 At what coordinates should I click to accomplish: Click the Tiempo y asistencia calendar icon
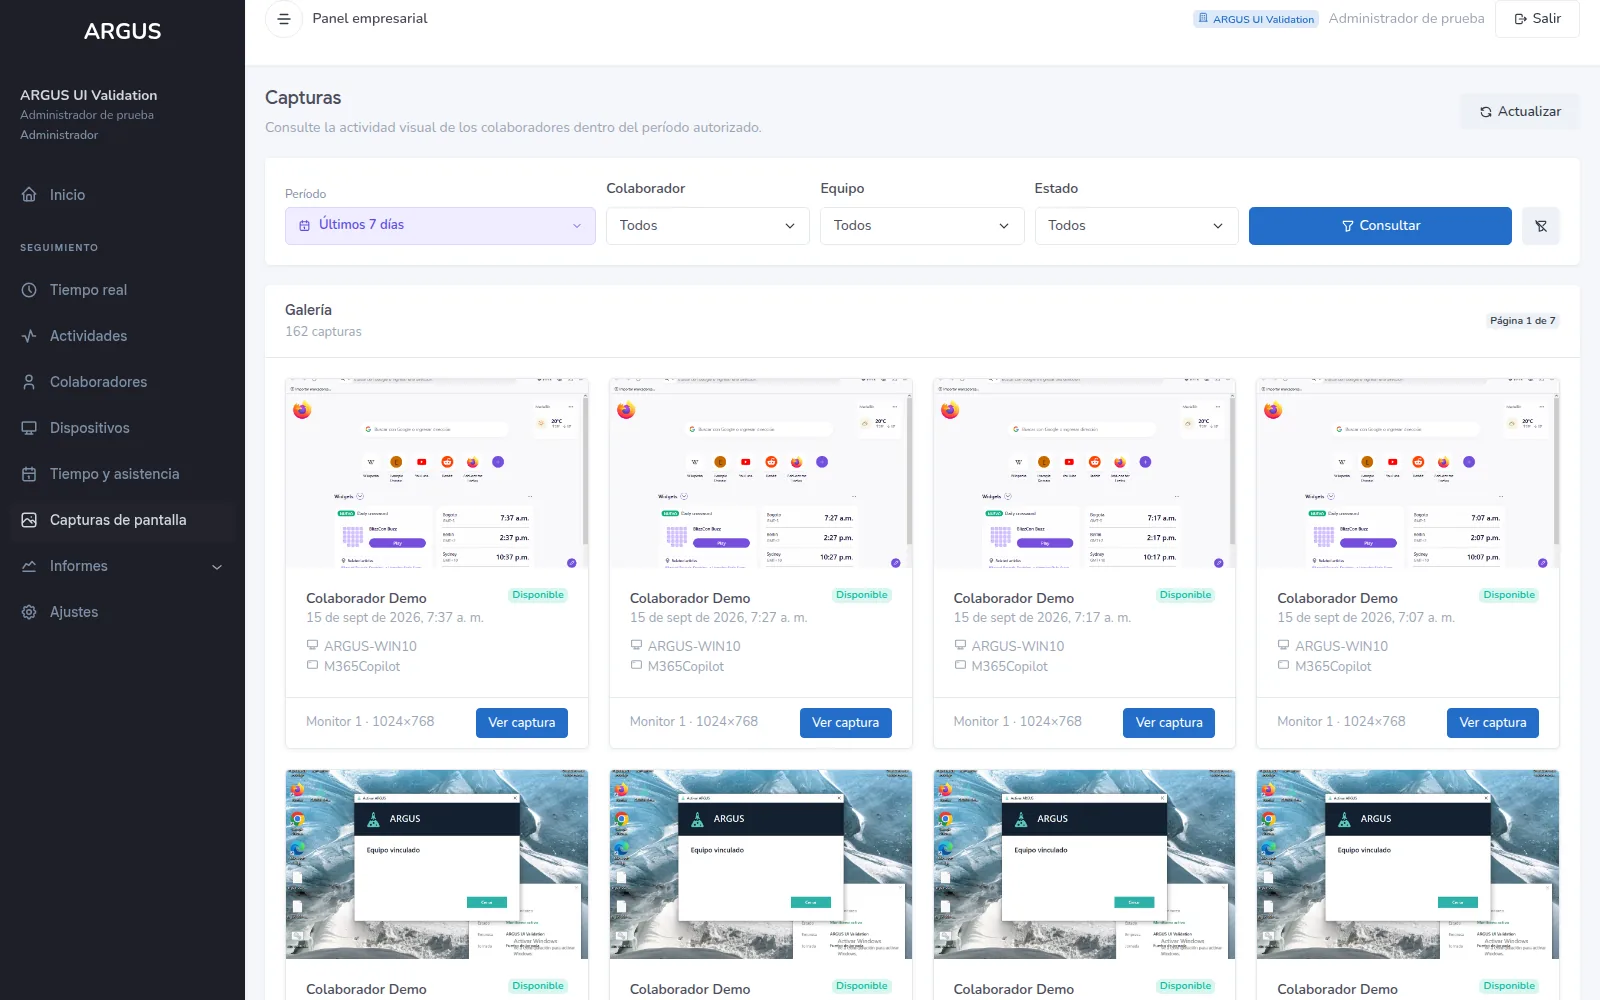click(x=29, y=474)
